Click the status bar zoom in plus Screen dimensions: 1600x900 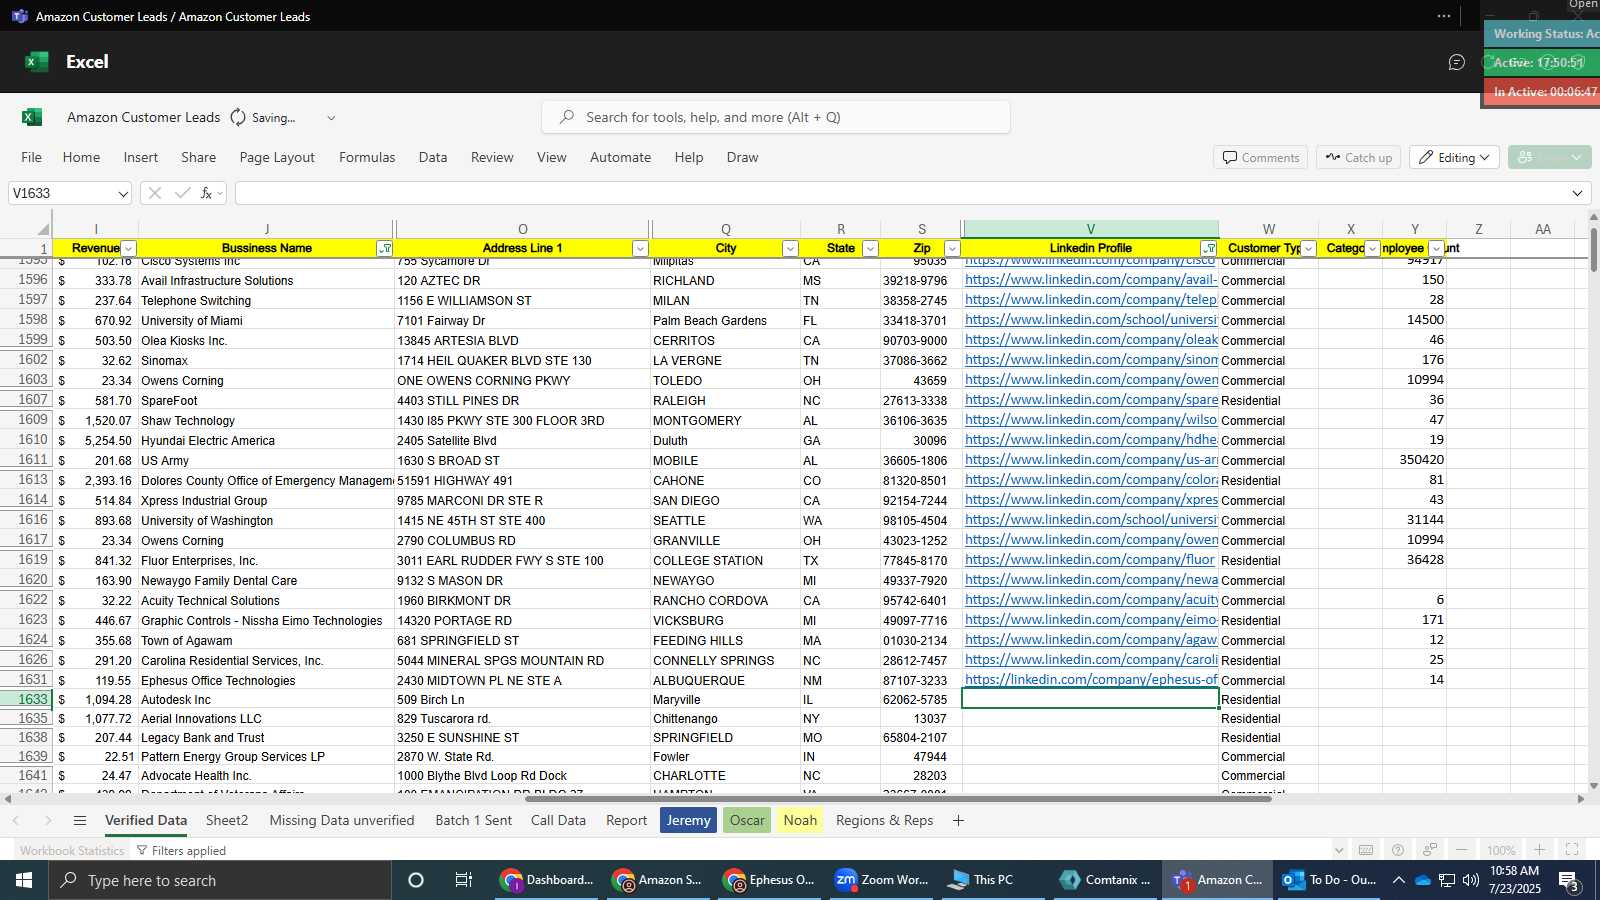[x=1540, y=850]
